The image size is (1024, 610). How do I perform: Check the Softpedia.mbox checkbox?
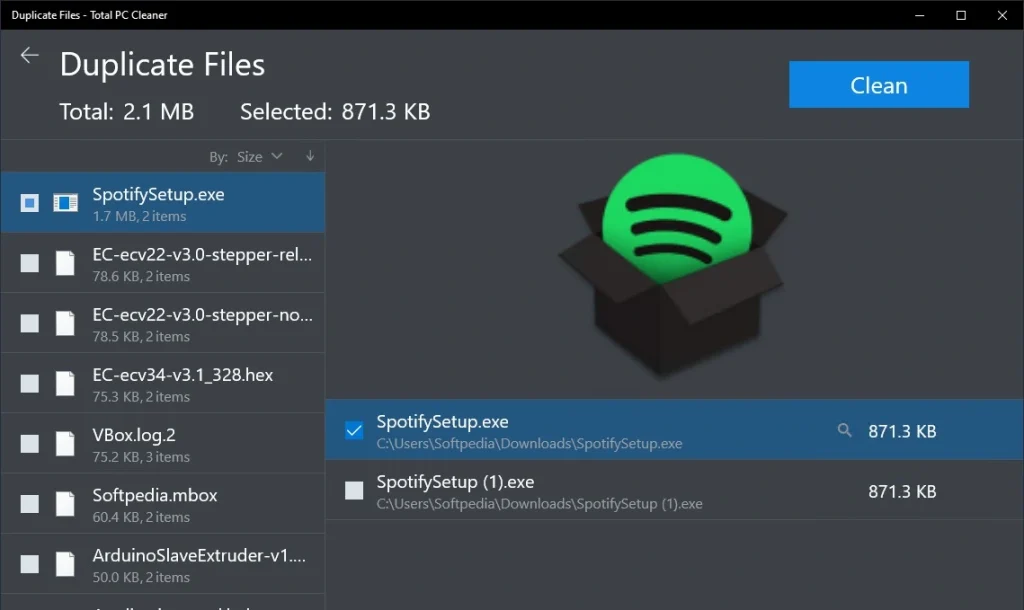(29, 504)
